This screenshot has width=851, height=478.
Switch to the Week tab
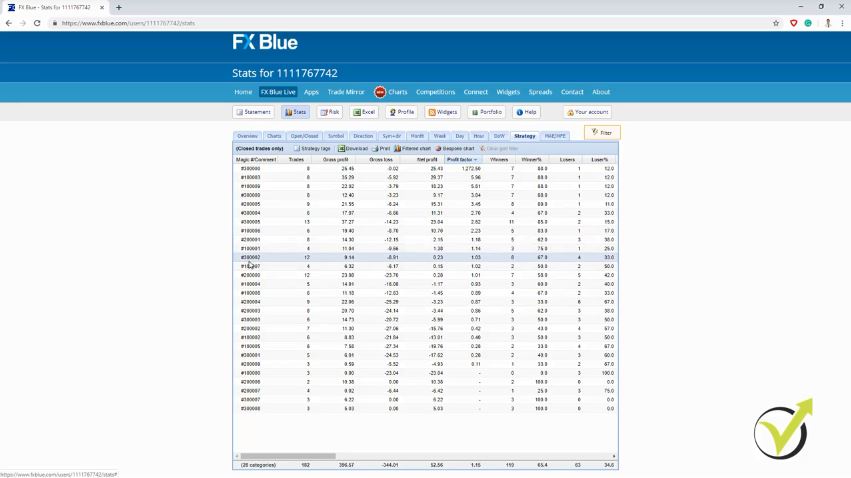point(440,136)
